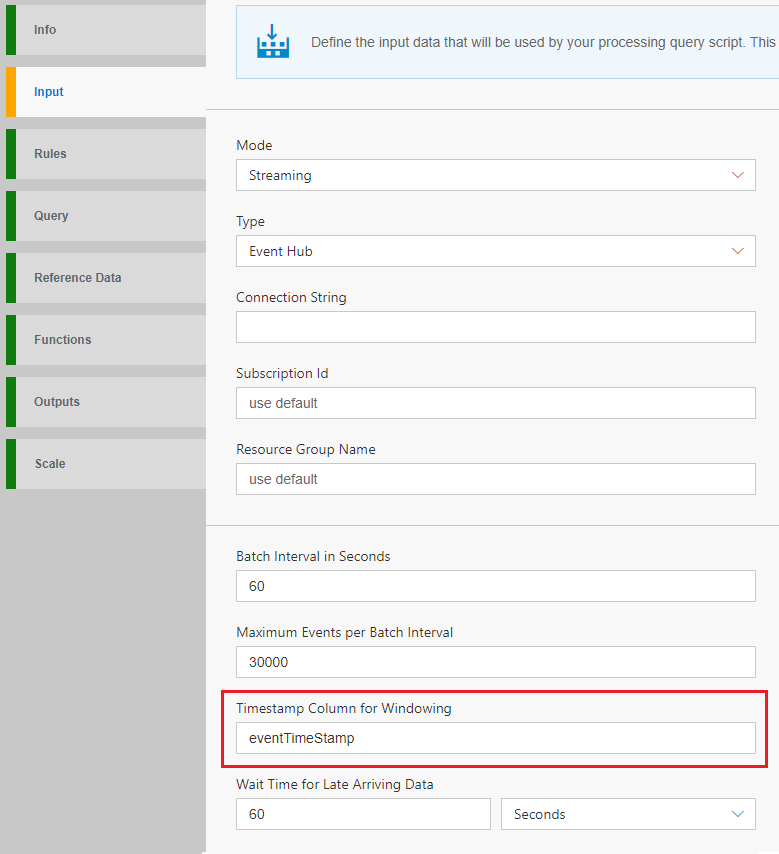Viewport: 779px width, 854px height.
Task: Go to the Query tab
Action: pos(105,216)
